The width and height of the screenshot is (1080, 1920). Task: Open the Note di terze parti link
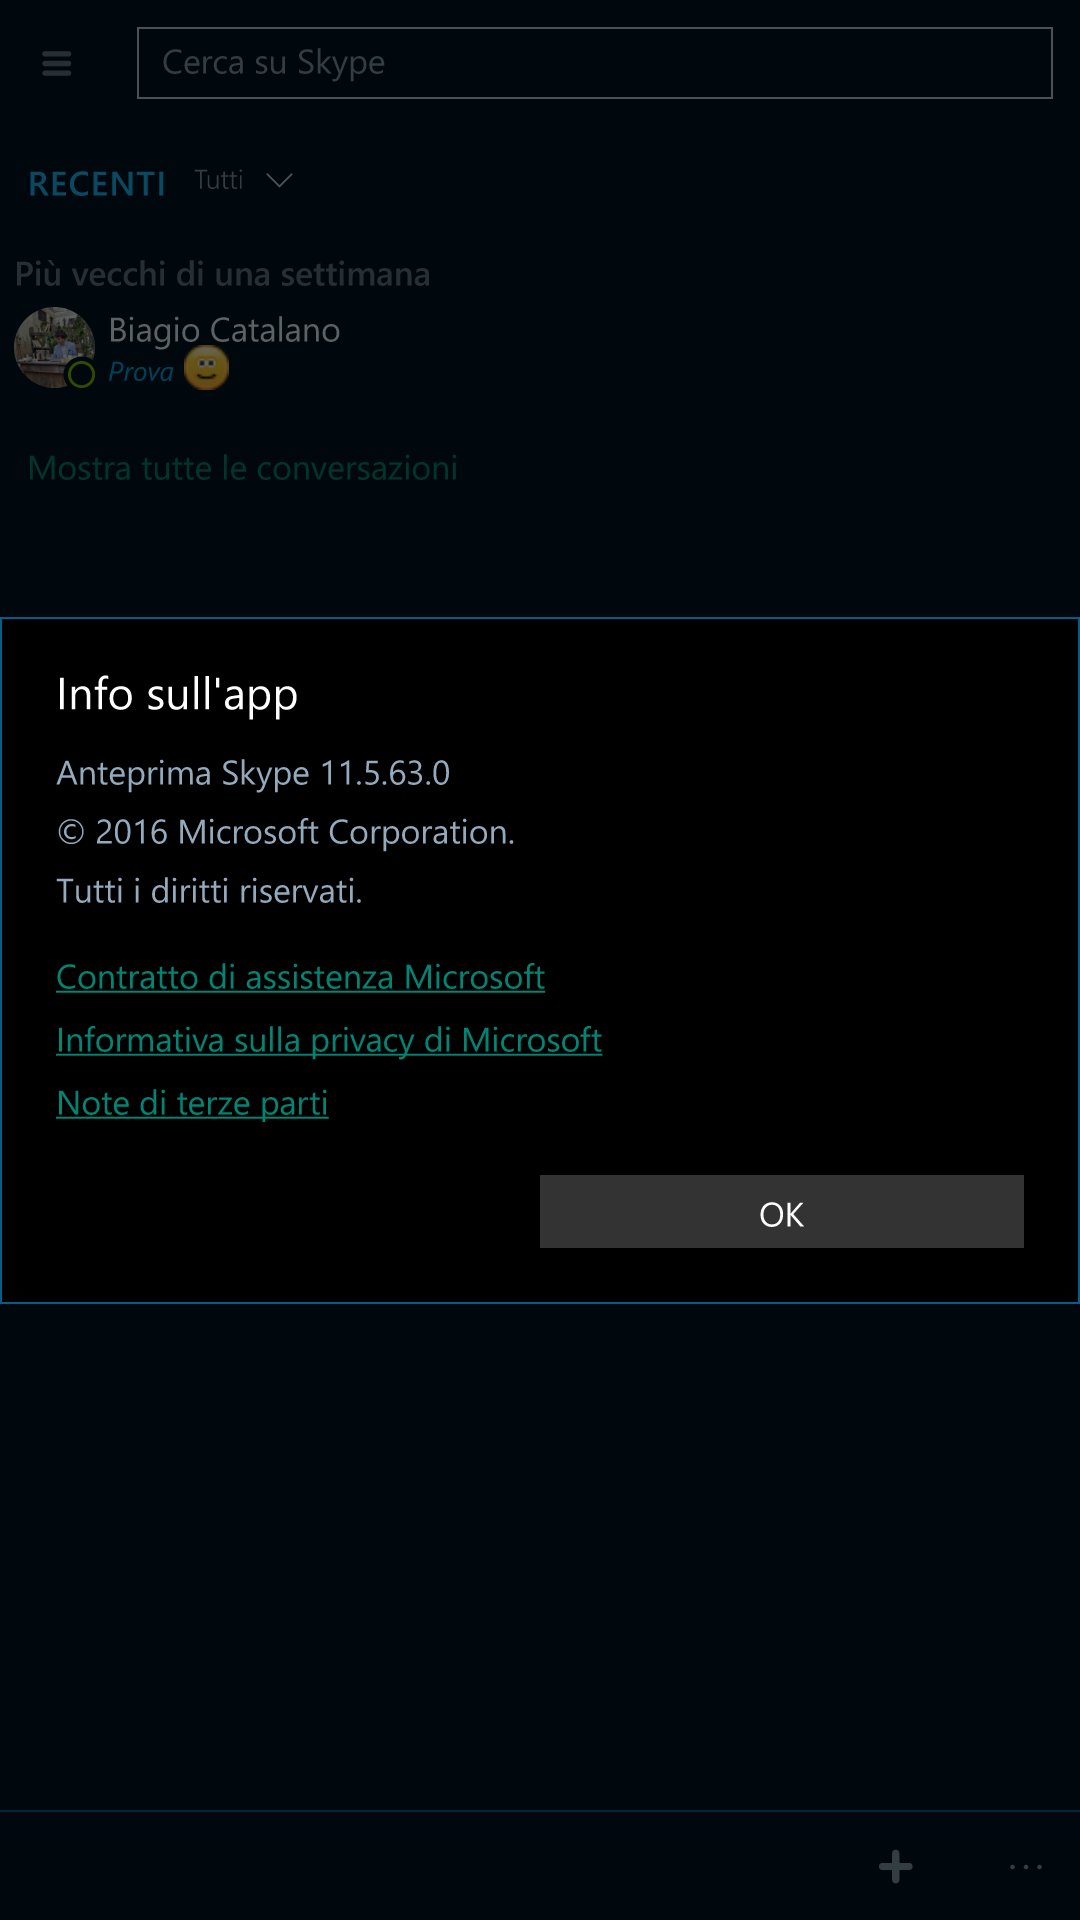tap(192, 1103)
